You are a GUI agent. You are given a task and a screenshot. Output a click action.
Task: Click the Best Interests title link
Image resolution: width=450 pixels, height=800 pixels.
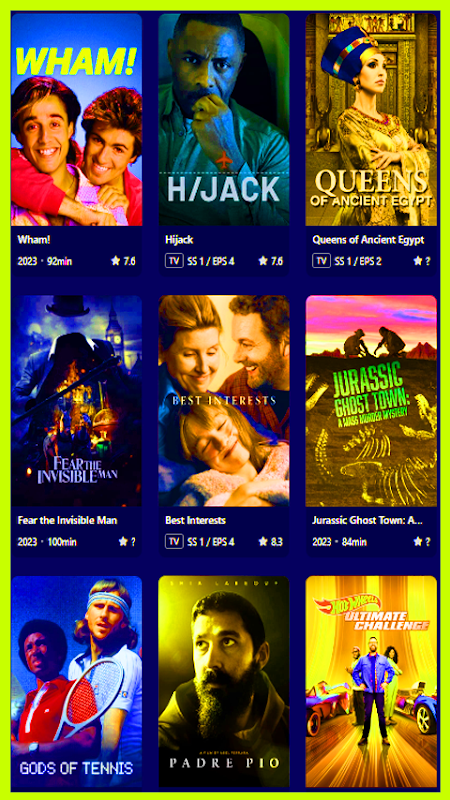click(195, 520)
